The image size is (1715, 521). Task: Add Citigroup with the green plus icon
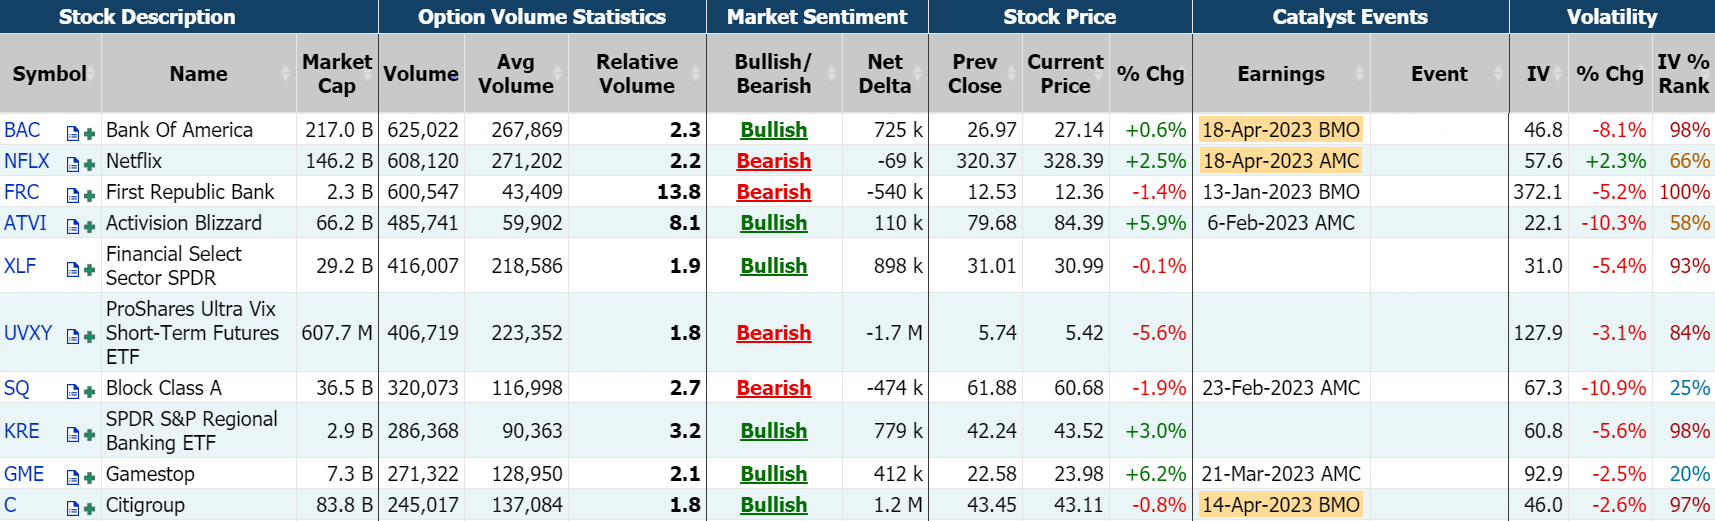(x=89, y=508)
